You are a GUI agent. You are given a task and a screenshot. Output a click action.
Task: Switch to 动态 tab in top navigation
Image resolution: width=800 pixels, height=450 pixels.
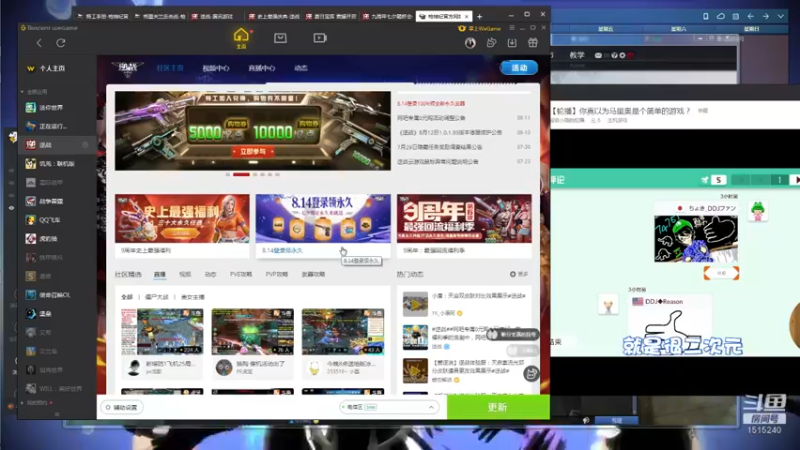pyautogui.click(x=301, y=68)
